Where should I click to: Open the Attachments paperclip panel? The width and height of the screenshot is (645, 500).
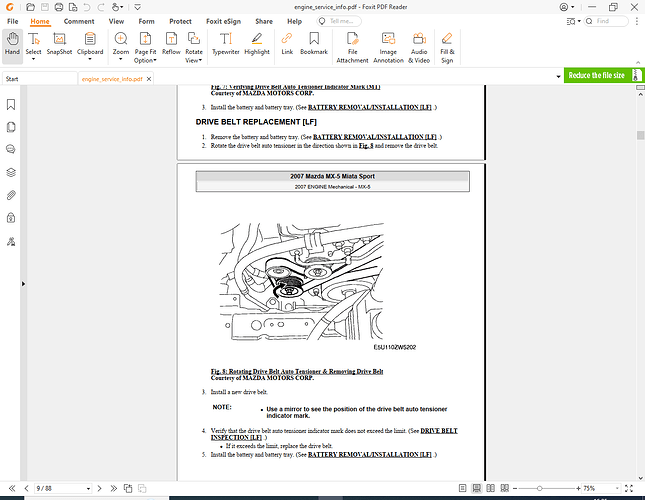(11, 194)
